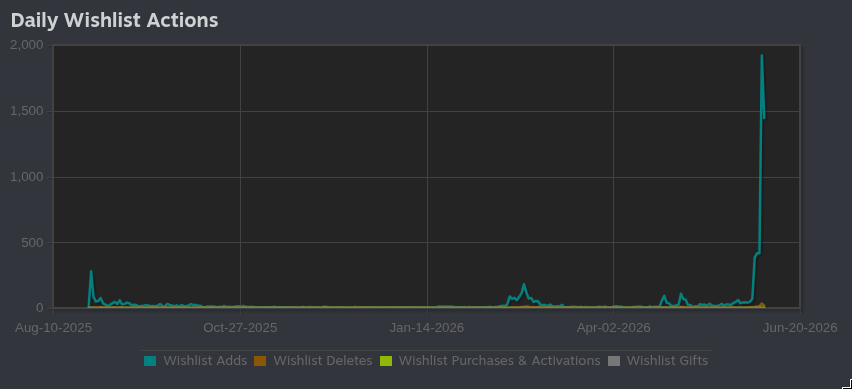Click the Daily Wishlist Actions chart title
This screenshot has height=389, width=852.
tap(114, 20)
